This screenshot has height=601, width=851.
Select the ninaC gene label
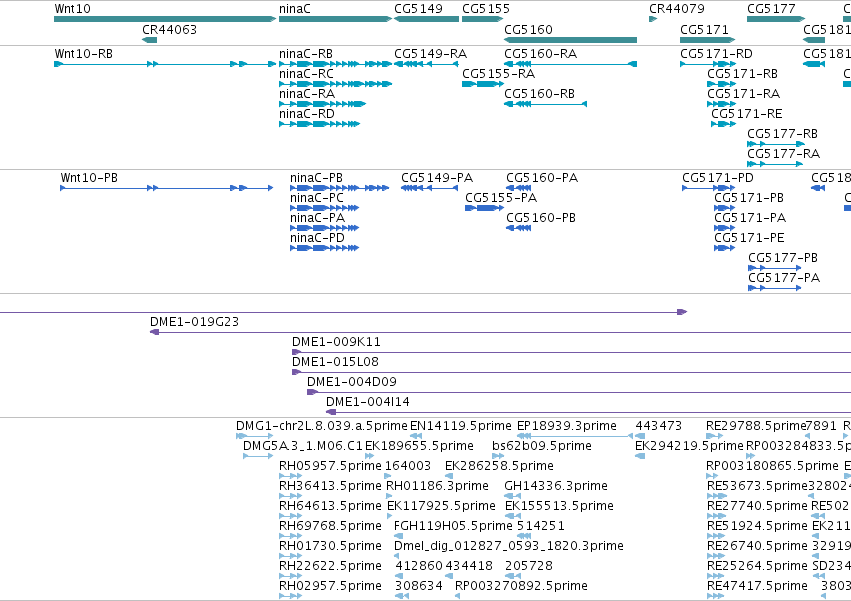(x=295, y=9)
